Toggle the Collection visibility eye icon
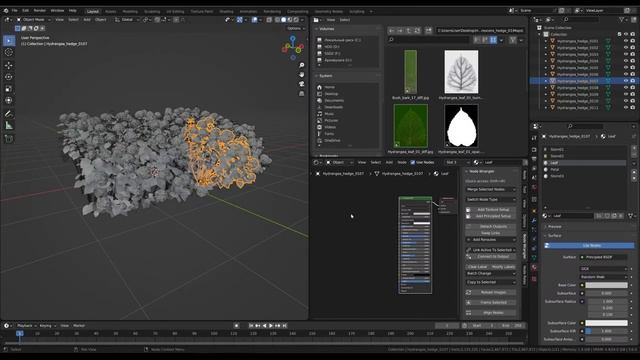The width and height of the screenshot is (640, 360). [x=626, y=34]
